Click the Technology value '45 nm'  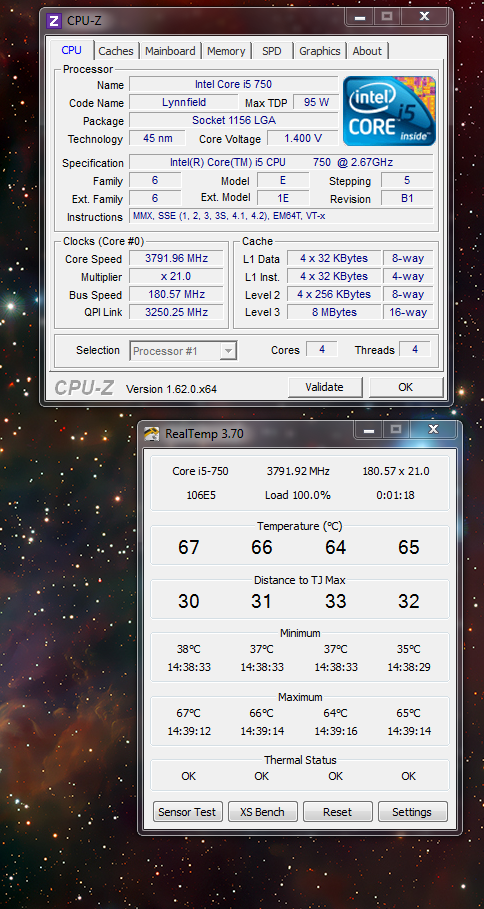pos(157,138)
